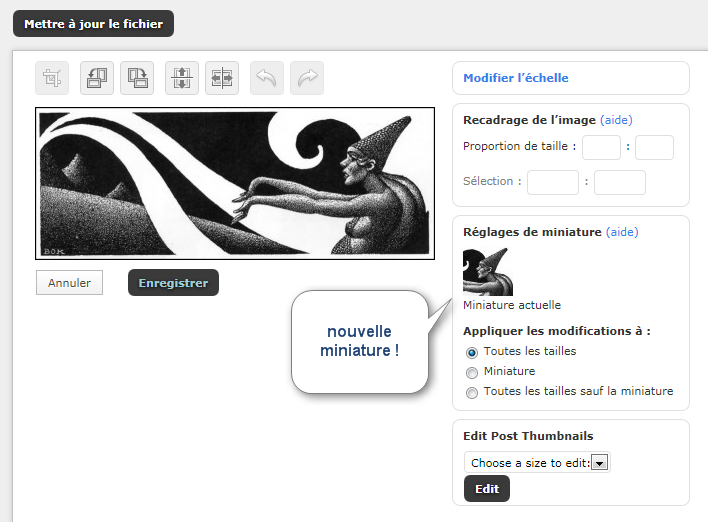Image resolution: width=708 pixels, height=522 pixels.
Task: Rotate the image clockwise
Action: (137, 78)
